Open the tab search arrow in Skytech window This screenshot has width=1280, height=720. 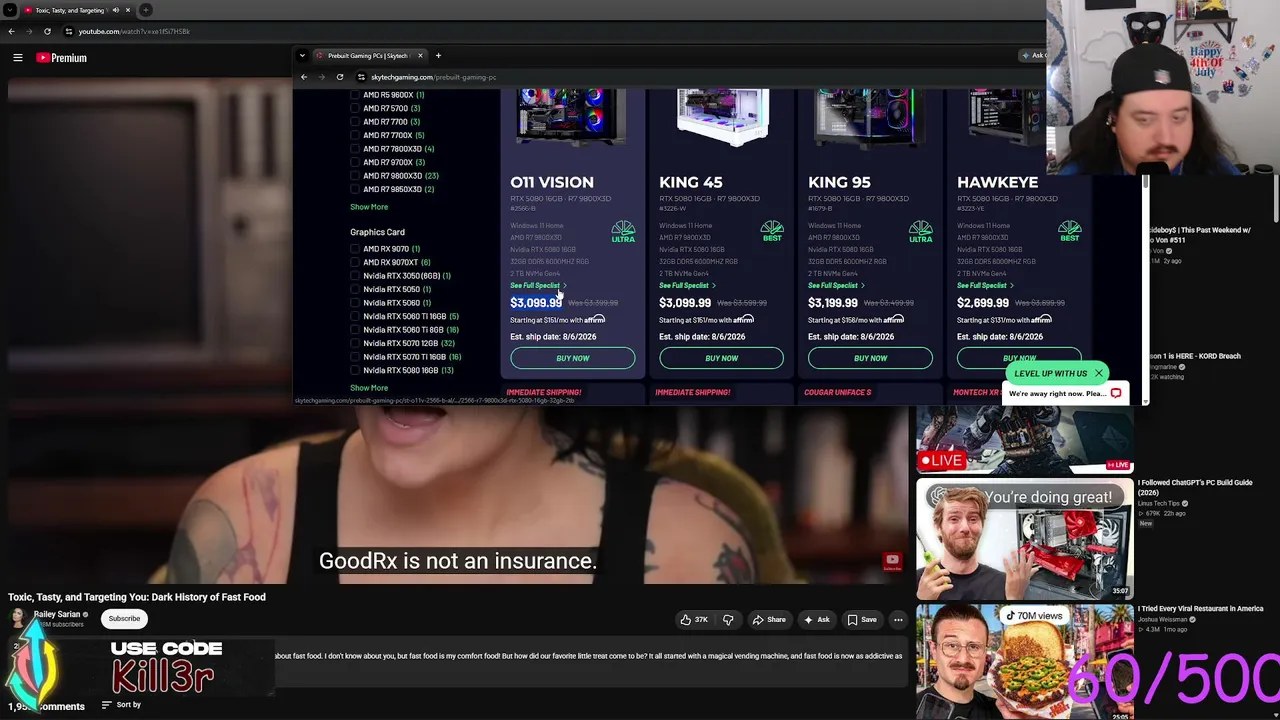(x=303, y=56)
